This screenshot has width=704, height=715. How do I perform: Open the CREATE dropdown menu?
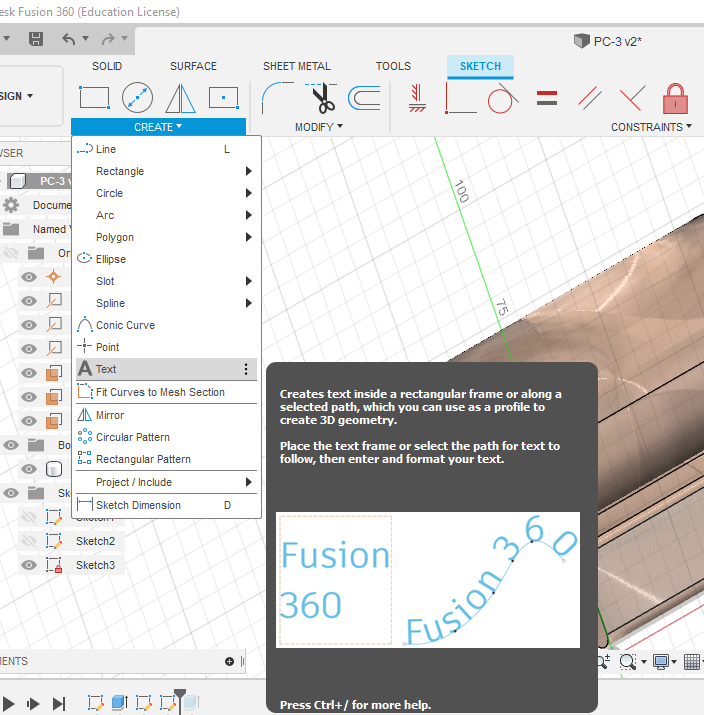pos(158,127)
